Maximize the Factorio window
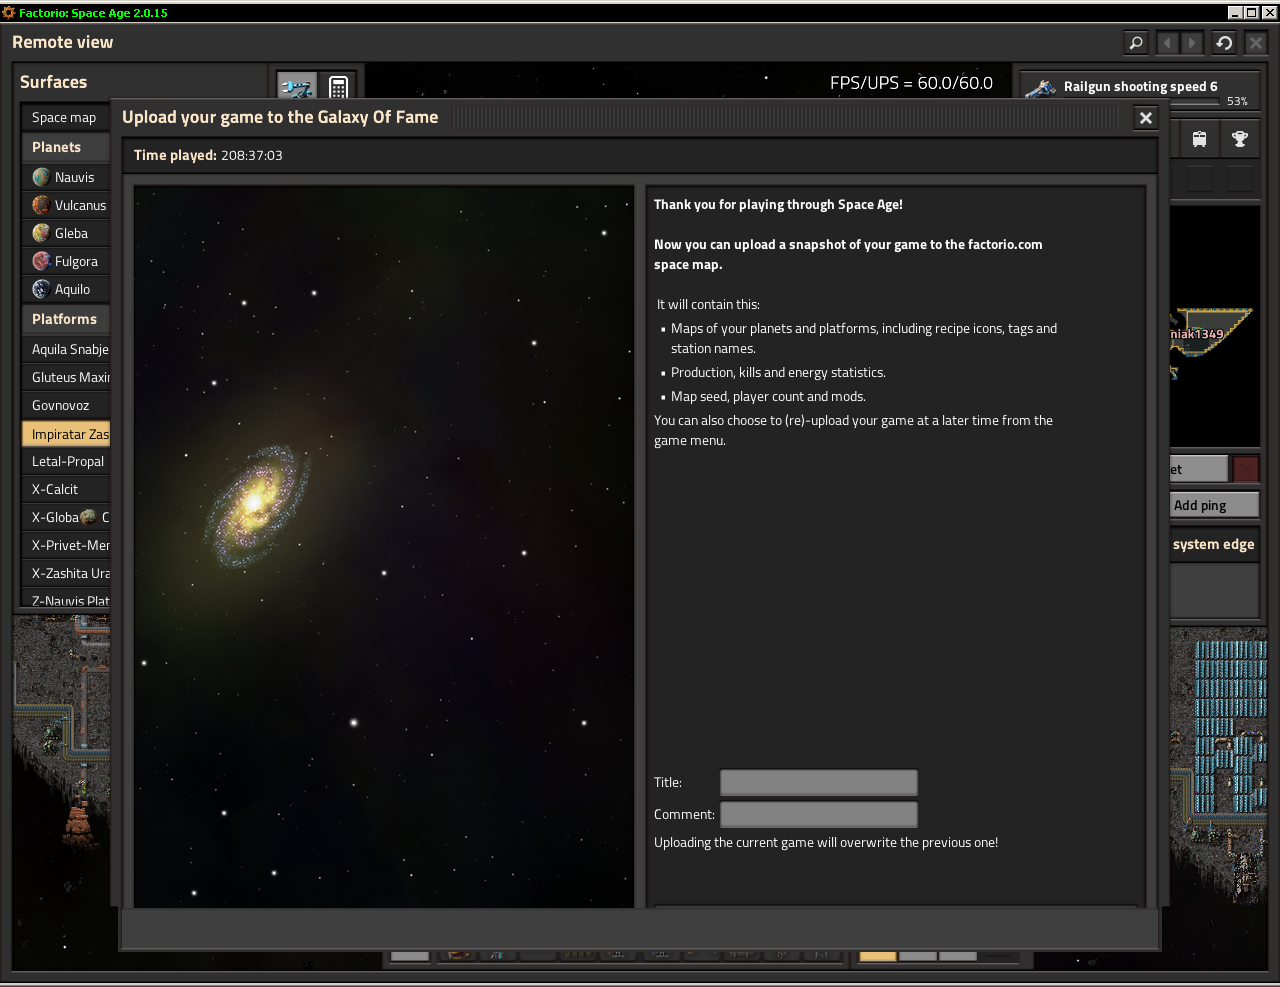This screenshot has width=1280, height=987. click(x=1251, y=13)
